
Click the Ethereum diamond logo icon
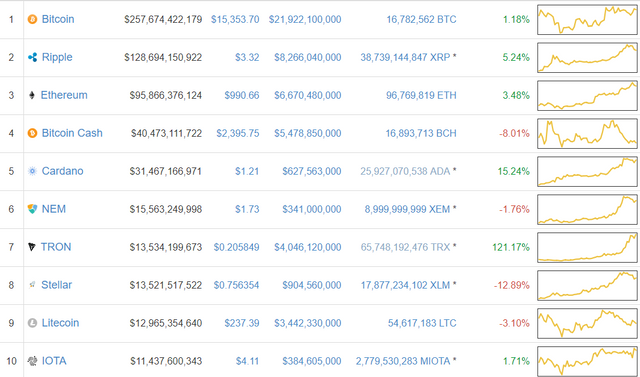(x=32, y=95)
